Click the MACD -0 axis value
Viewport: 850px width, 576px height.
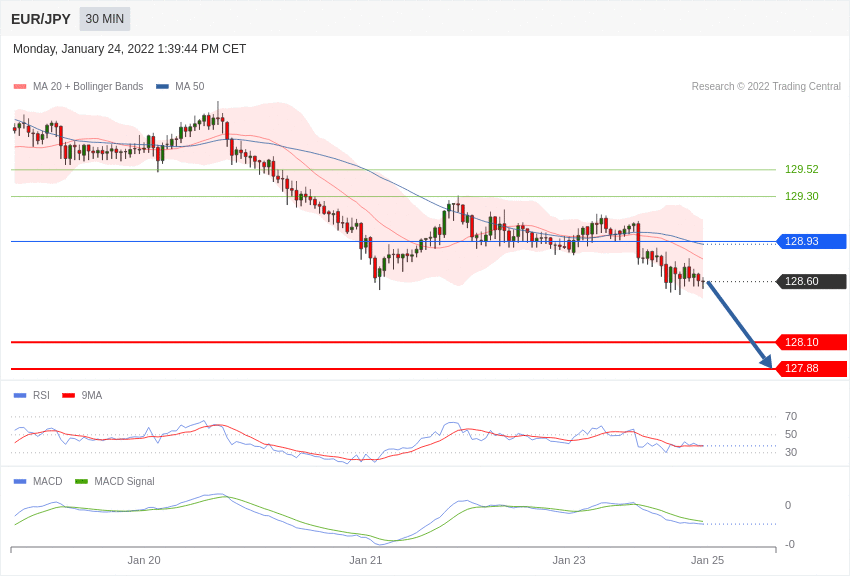point(790,544)
